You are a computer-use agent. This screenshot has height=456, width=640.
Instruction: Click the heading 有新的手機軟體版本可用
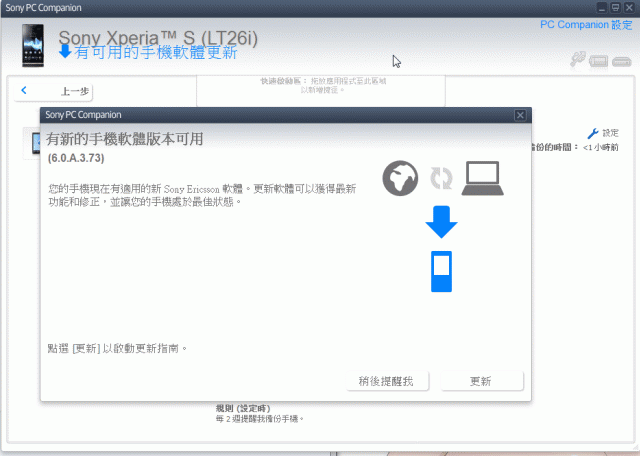point(124,139)
